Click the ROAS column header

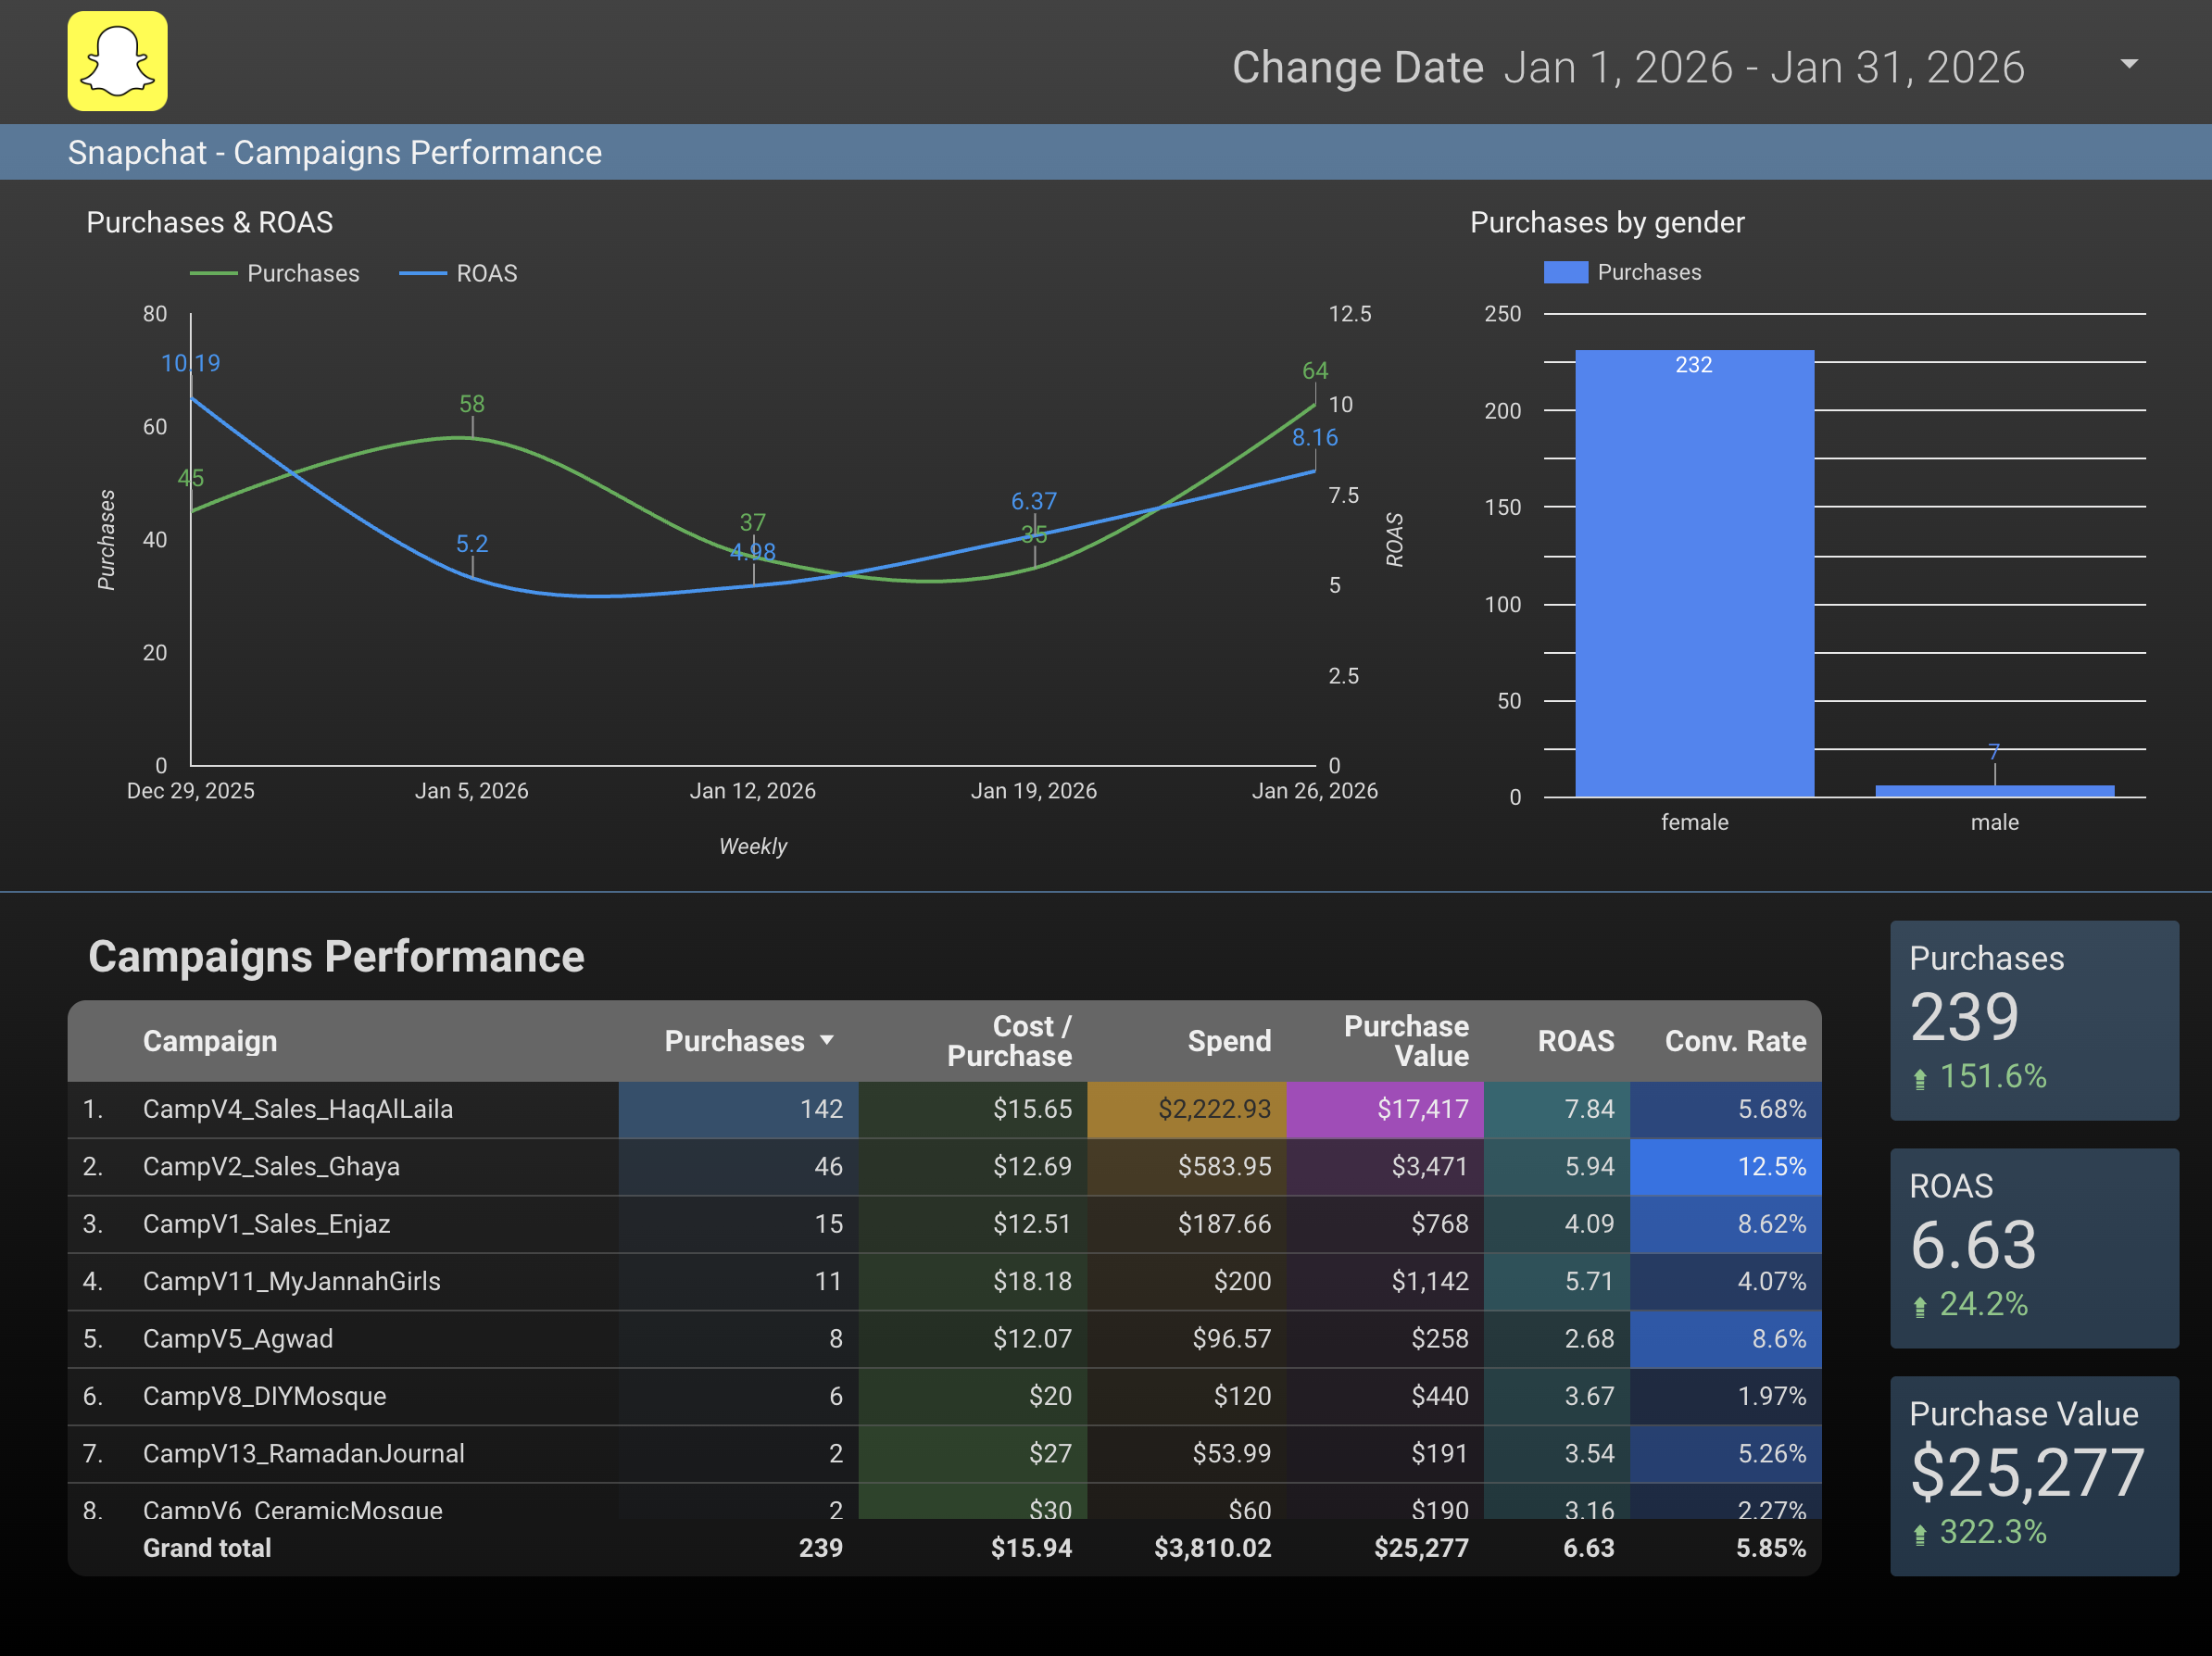(1575, 1041)
